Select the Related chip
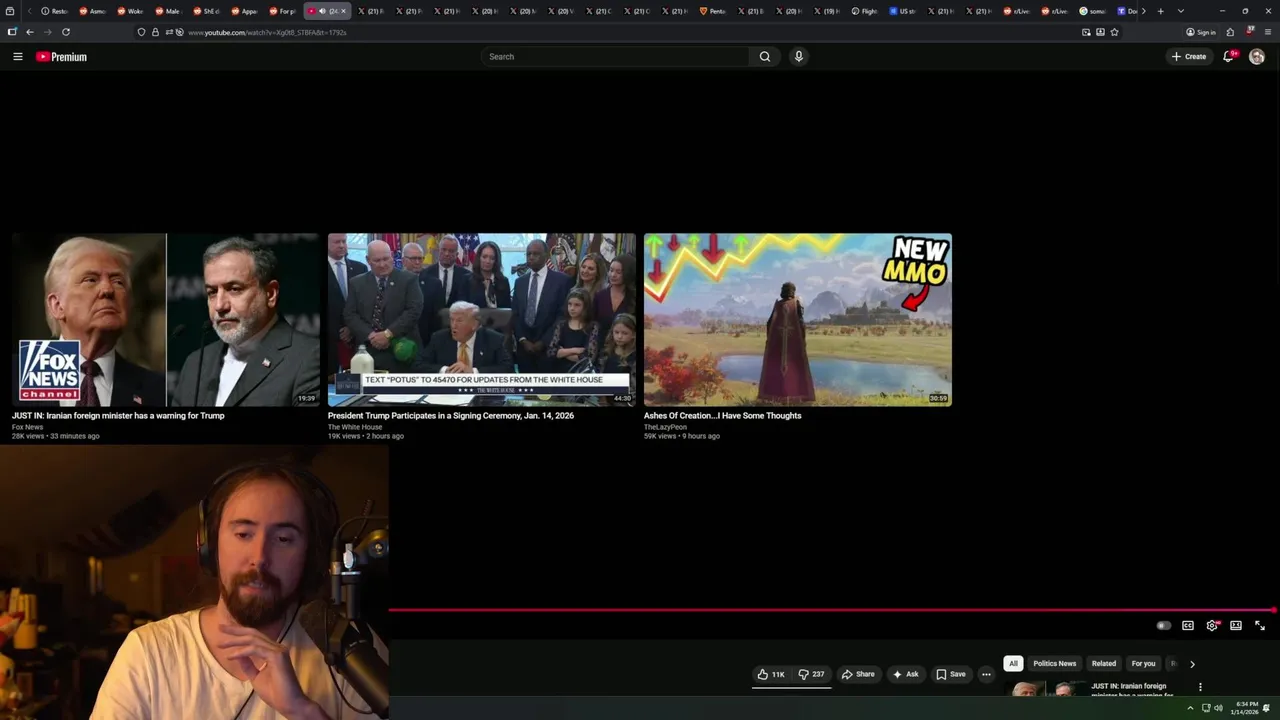Viewport: 1280px width, 720px height. pyautogui.click(x=1104, y=664)
